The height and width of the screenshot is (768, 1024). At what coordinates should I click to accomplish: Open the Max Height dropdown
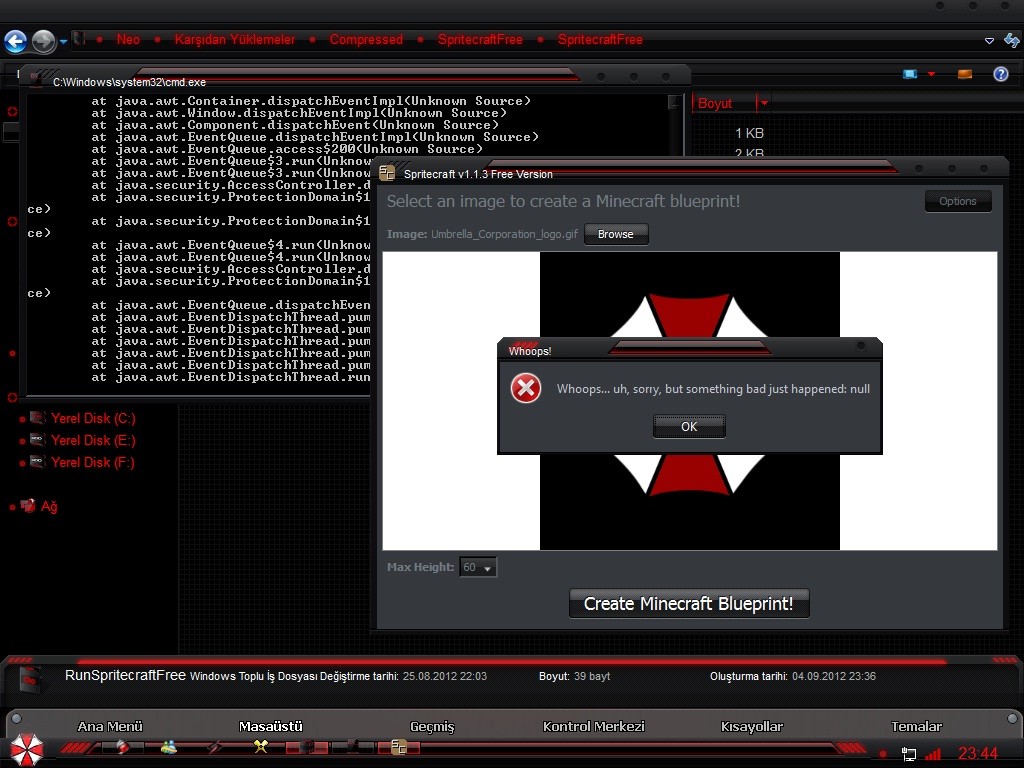(478, 567)
